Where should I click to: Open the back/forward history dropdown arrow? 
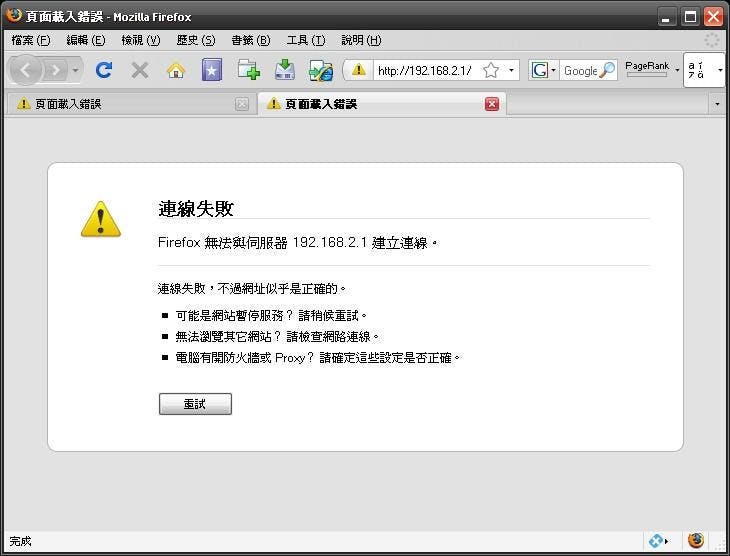point(75,70)
